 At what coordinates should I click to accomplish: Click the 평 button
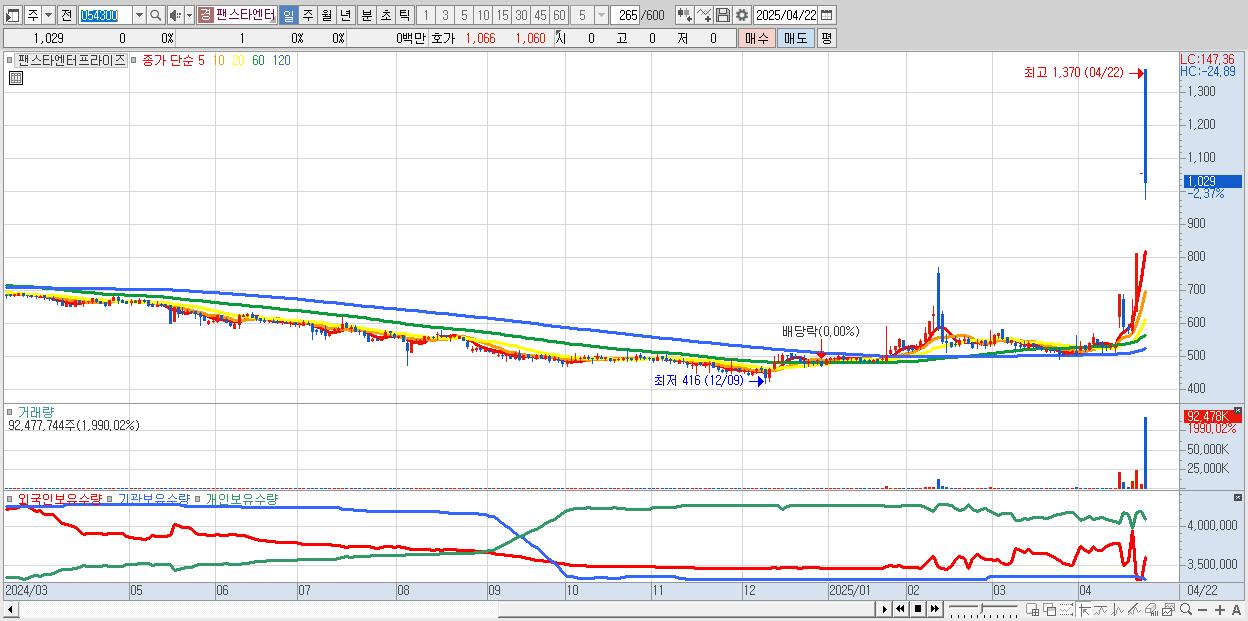826,38
